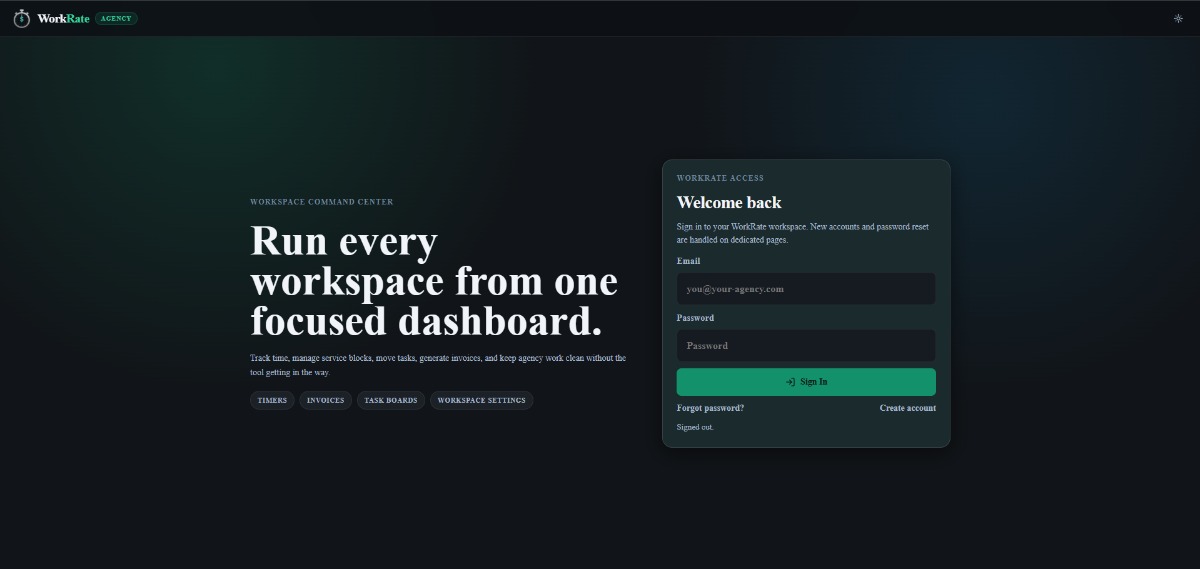Toggle the light/dark theme sun icon
The image size is (1200, 569).
pyautogui.click(x=1178, y=18)
